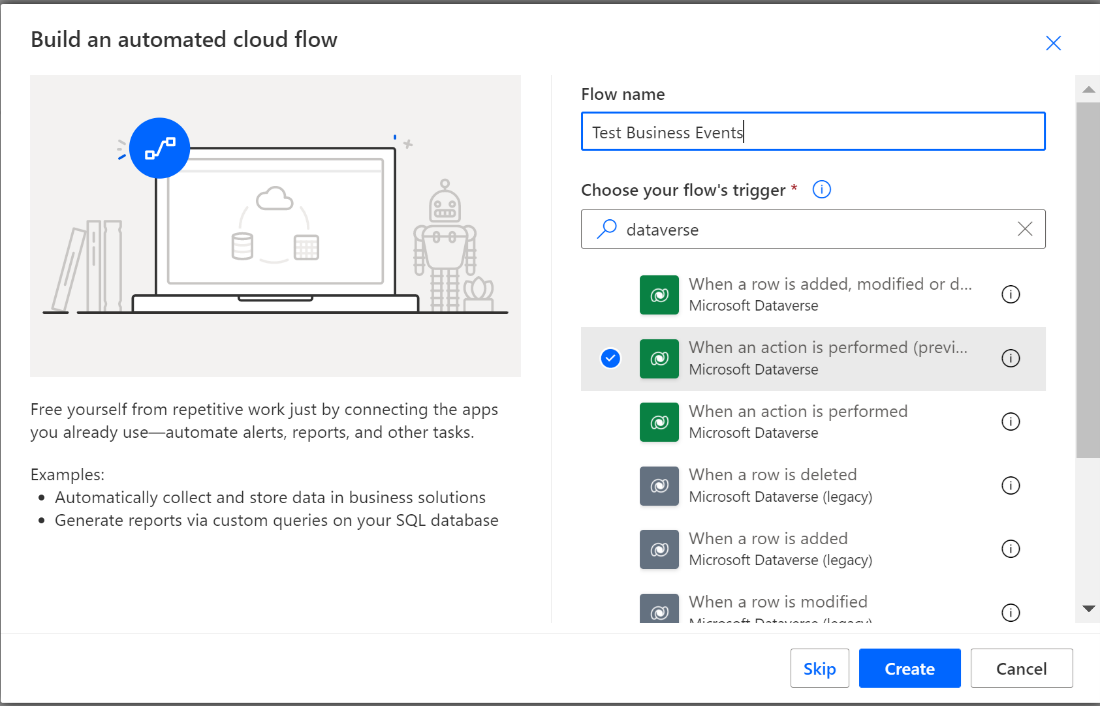Open info for 'When an action is performed (preview)'
The width and height of the screenshot is (1100, 706).
(x=1011, y=358)
